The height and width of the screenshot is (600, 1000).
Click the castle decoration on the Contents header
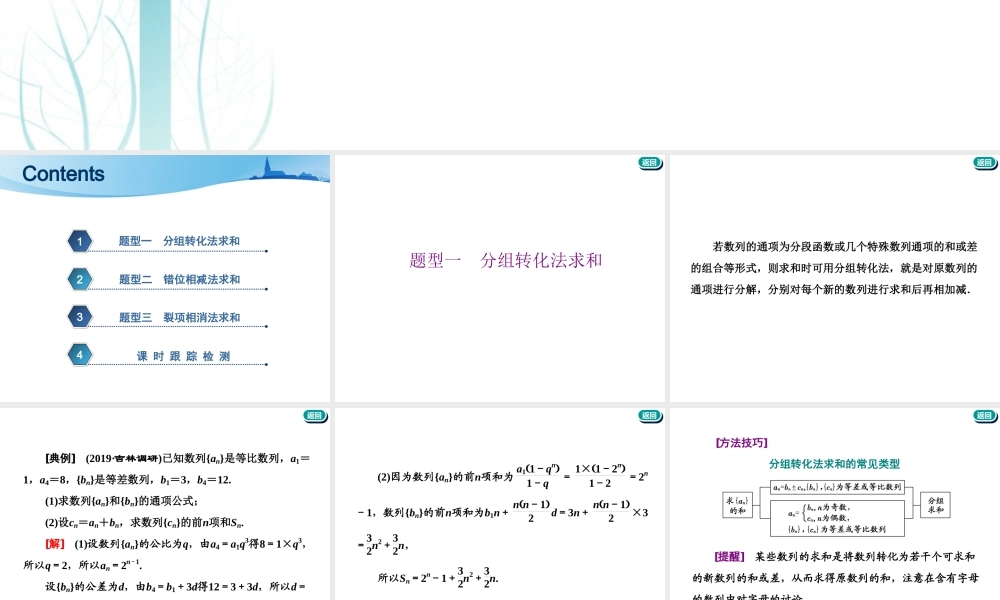coord(270,170)
